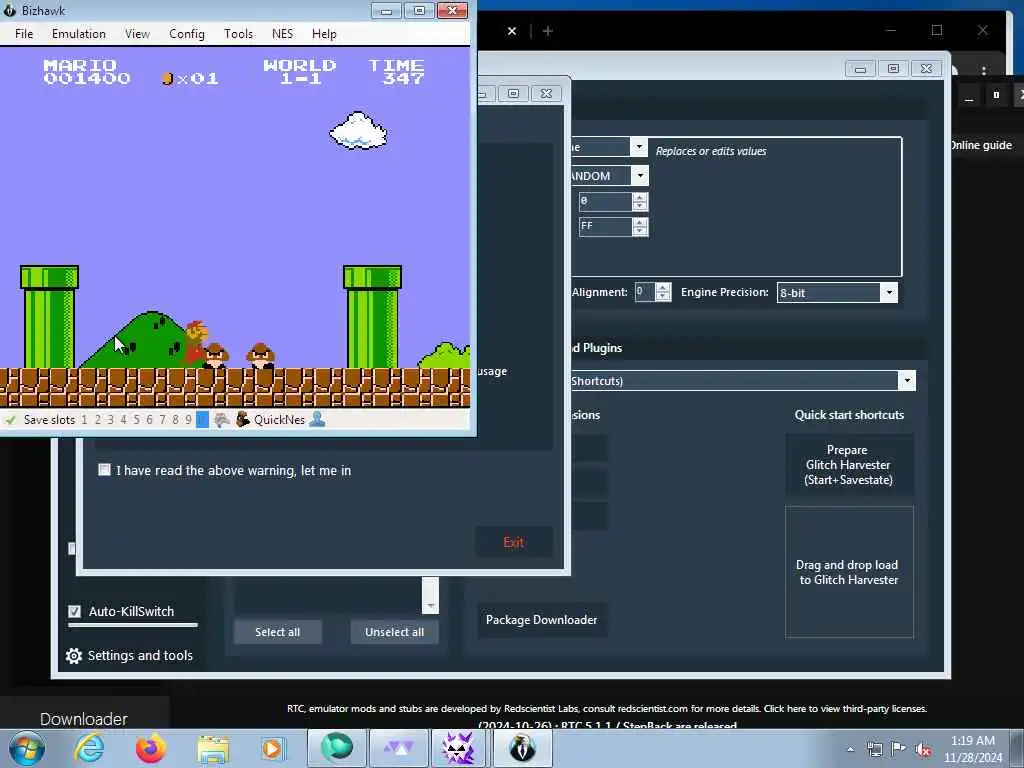This screenshot has width=1024, height=768.
Task: Open the dropdown above RANDOM
Action: pyautogui.click(x=639, y=146)
